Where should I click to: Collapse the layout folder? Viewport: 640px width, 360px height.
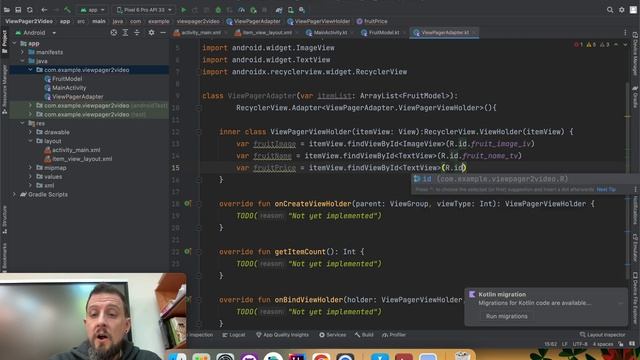(x=31, y=141)
